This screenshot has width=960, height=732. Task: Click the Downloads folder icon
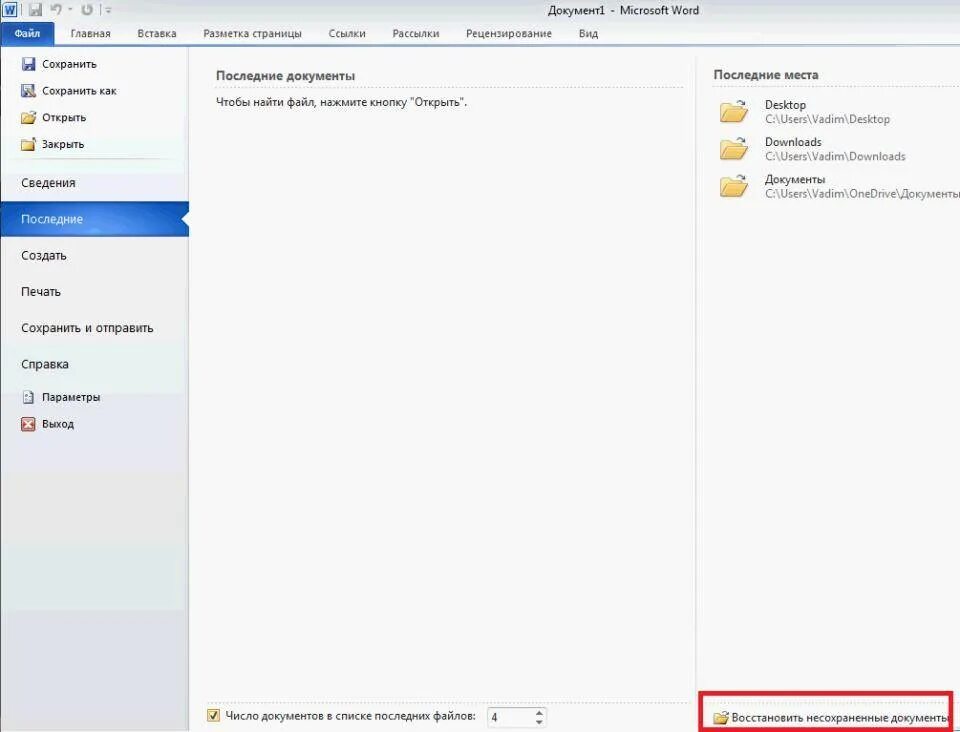click(733, 149)
